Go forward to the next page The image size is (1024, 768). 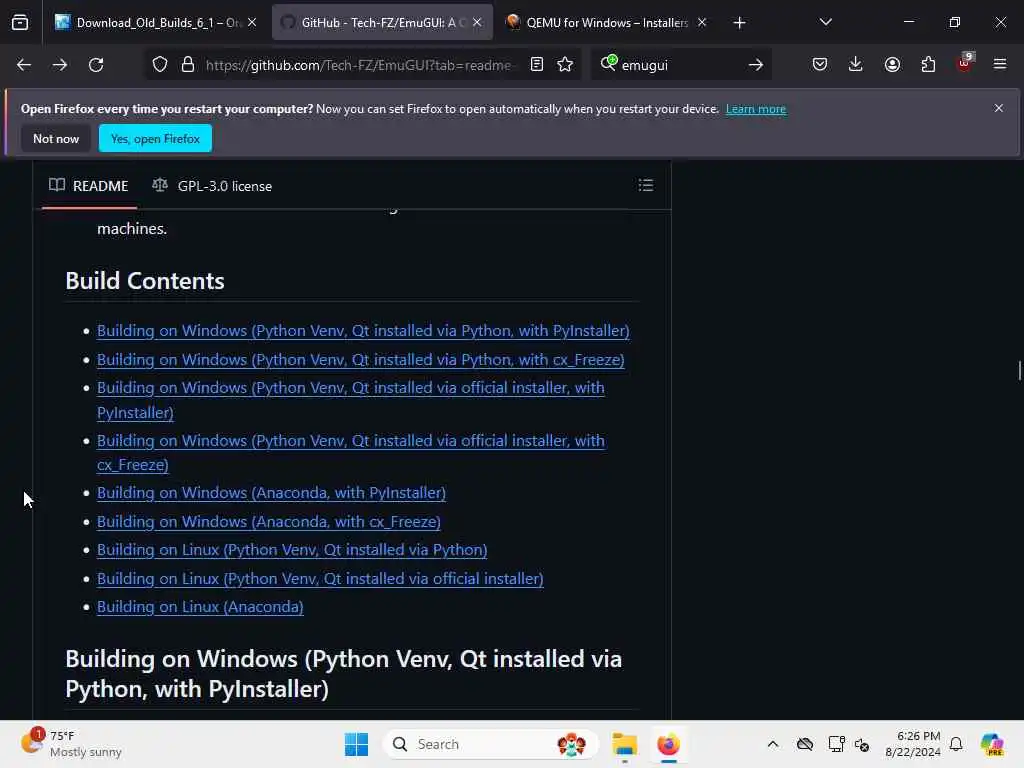click(59, 65)
